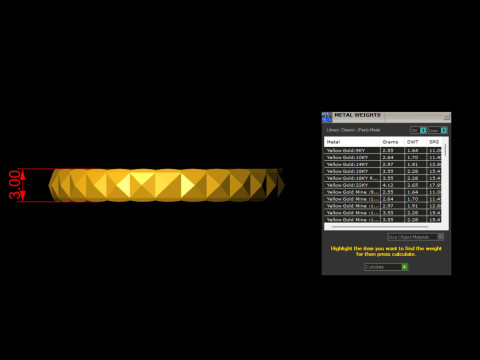This screenshot has height=360, width=480.
Task: Click the Metal column header
Action: [352, 142]
